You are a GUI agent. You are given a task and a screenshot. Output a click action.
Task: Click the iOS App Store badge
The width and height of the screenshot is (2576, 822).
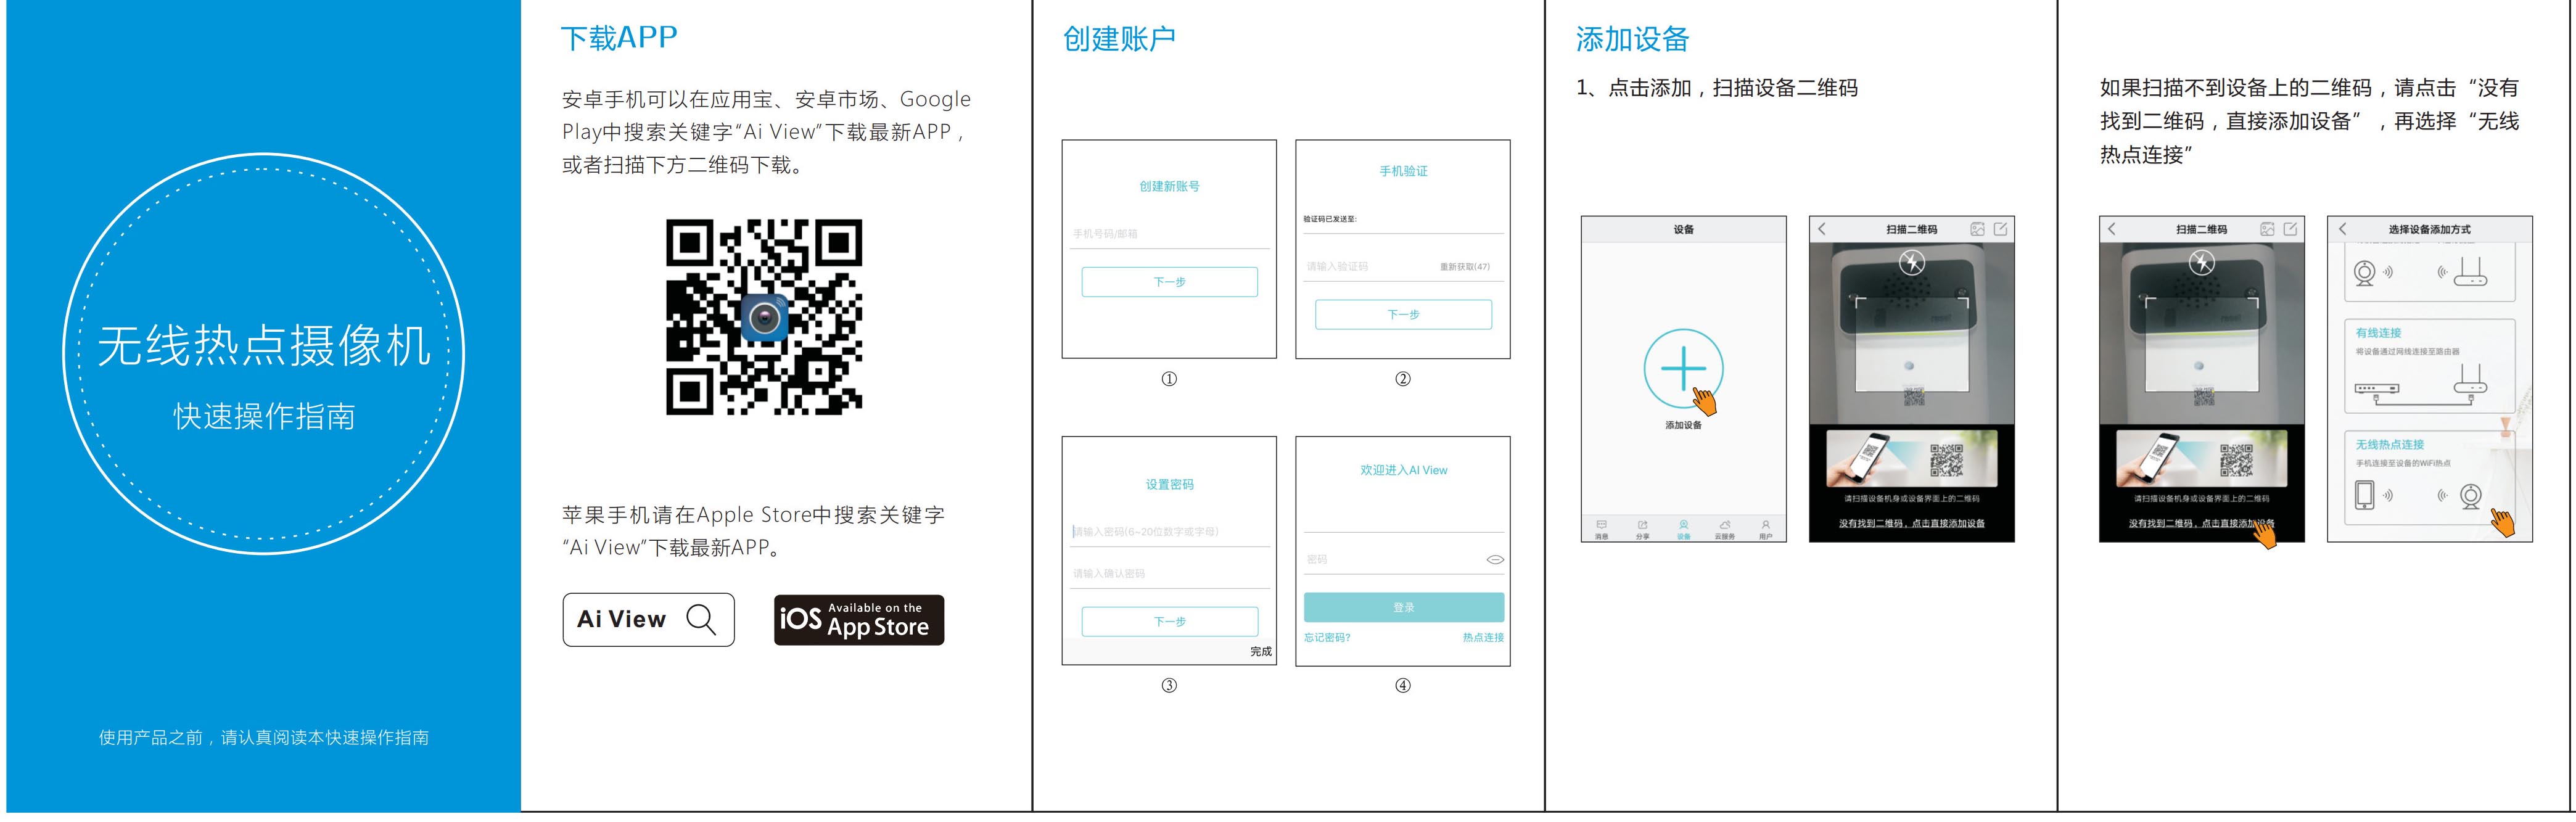(x=859, y=620)
